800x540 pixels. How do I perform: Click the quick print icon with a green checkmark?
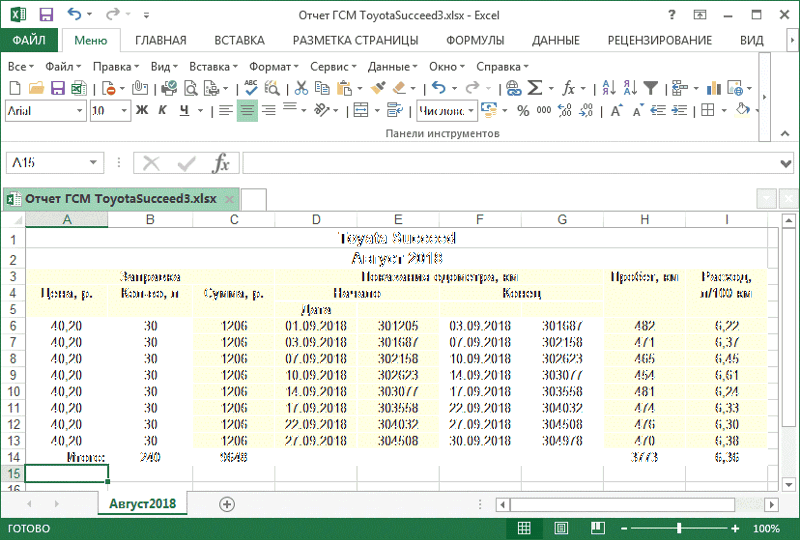(x=169, y=88)
